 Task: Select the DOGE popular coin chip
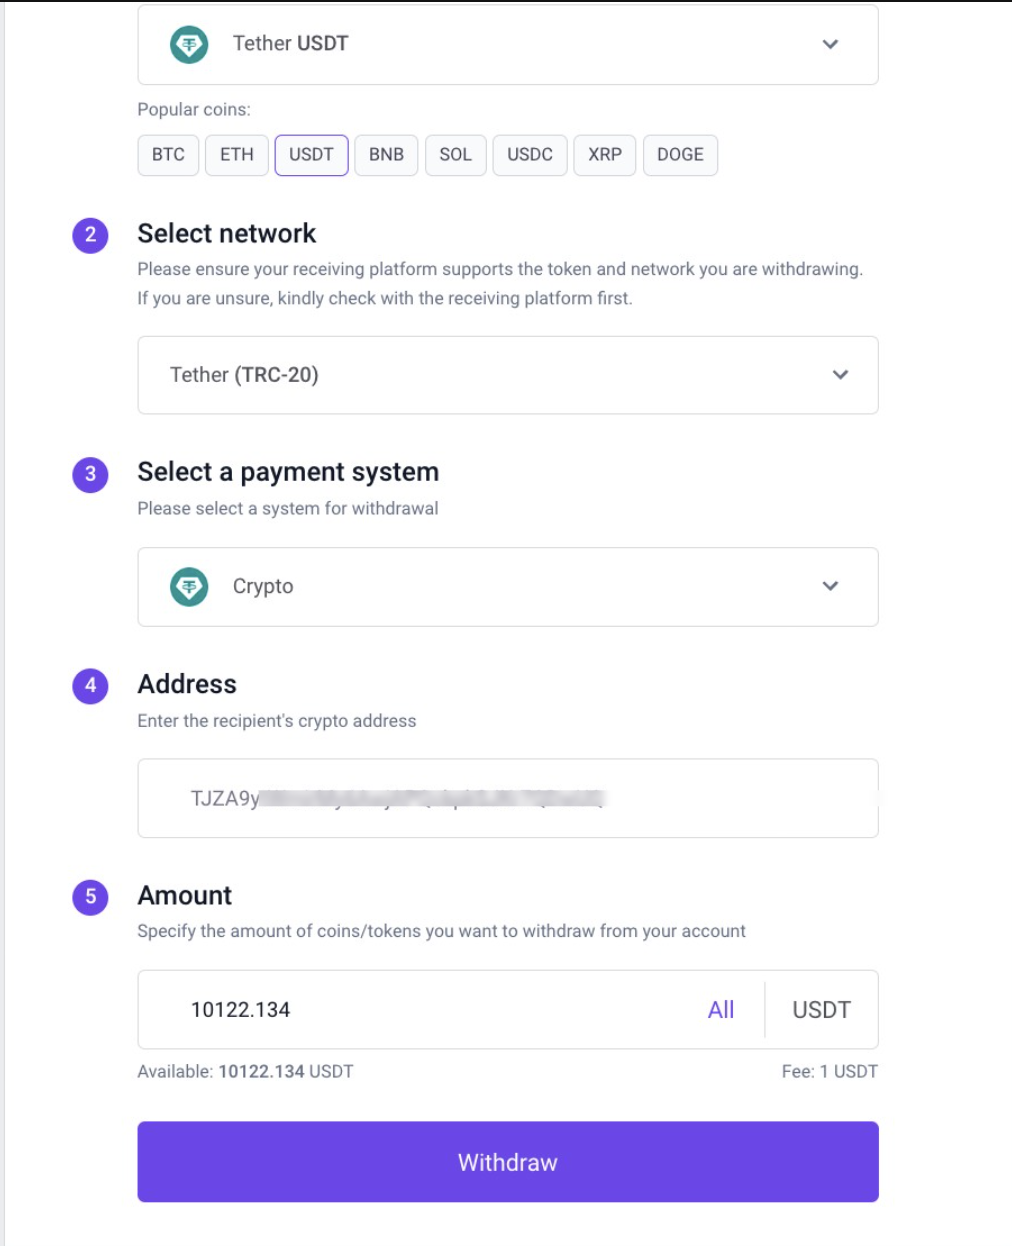point(680,155)
